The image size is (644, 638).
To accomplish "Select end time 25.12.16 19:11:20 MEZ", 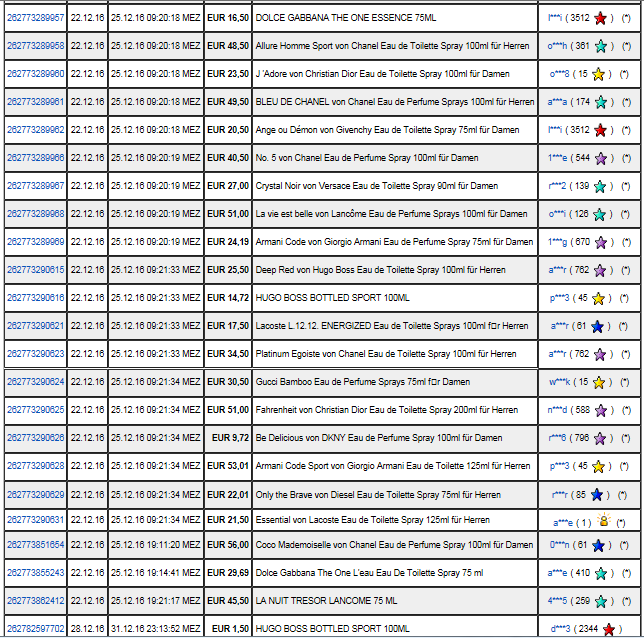I will [x=156, y=545].
